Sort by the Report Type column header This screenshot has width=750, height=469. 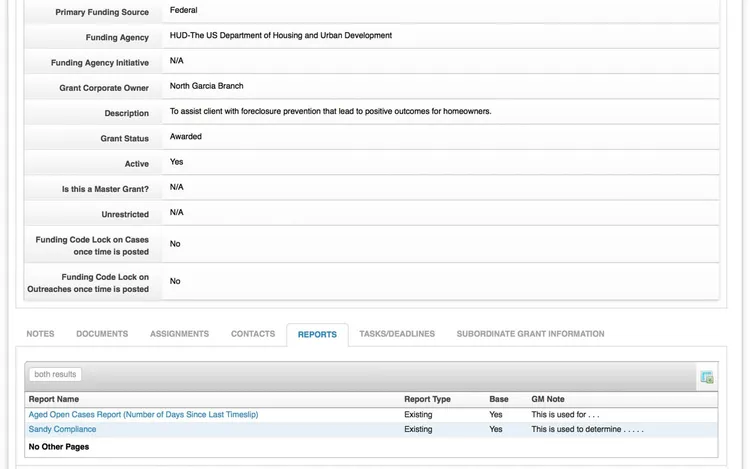pyautogui.click(x=427, y=399)
